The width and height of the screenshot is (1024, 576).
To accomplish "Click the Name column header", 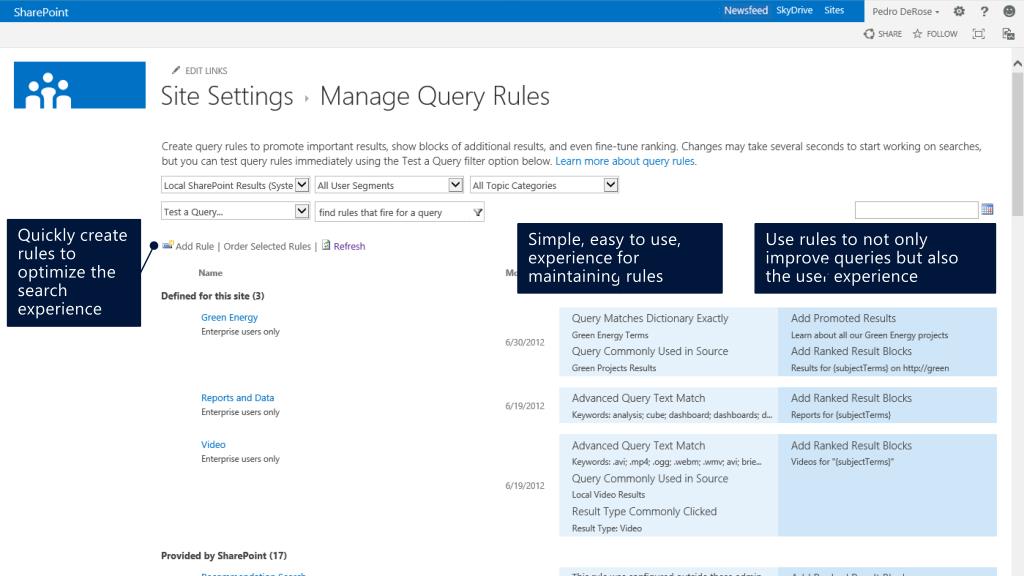I will click(210, 273).
